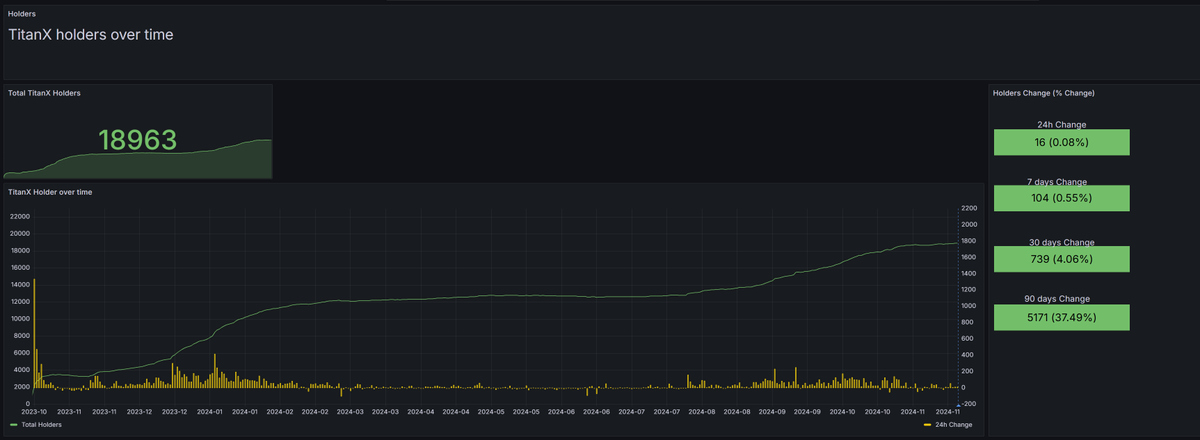Screen dimensions: 1200x440
Task: Click the tall yellow bar at 2023-10
Action: point(34,334)
